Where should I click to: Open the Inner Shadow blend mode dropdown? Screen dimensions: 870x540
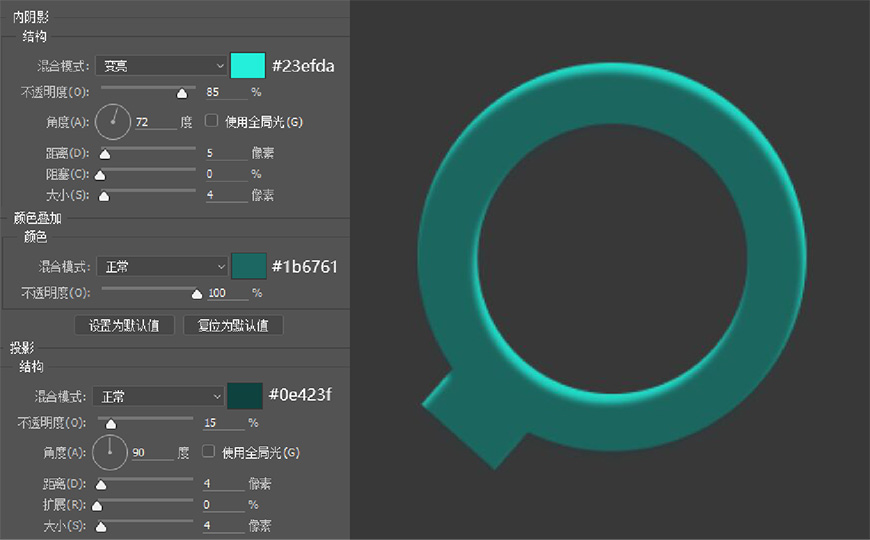point(162,66)
